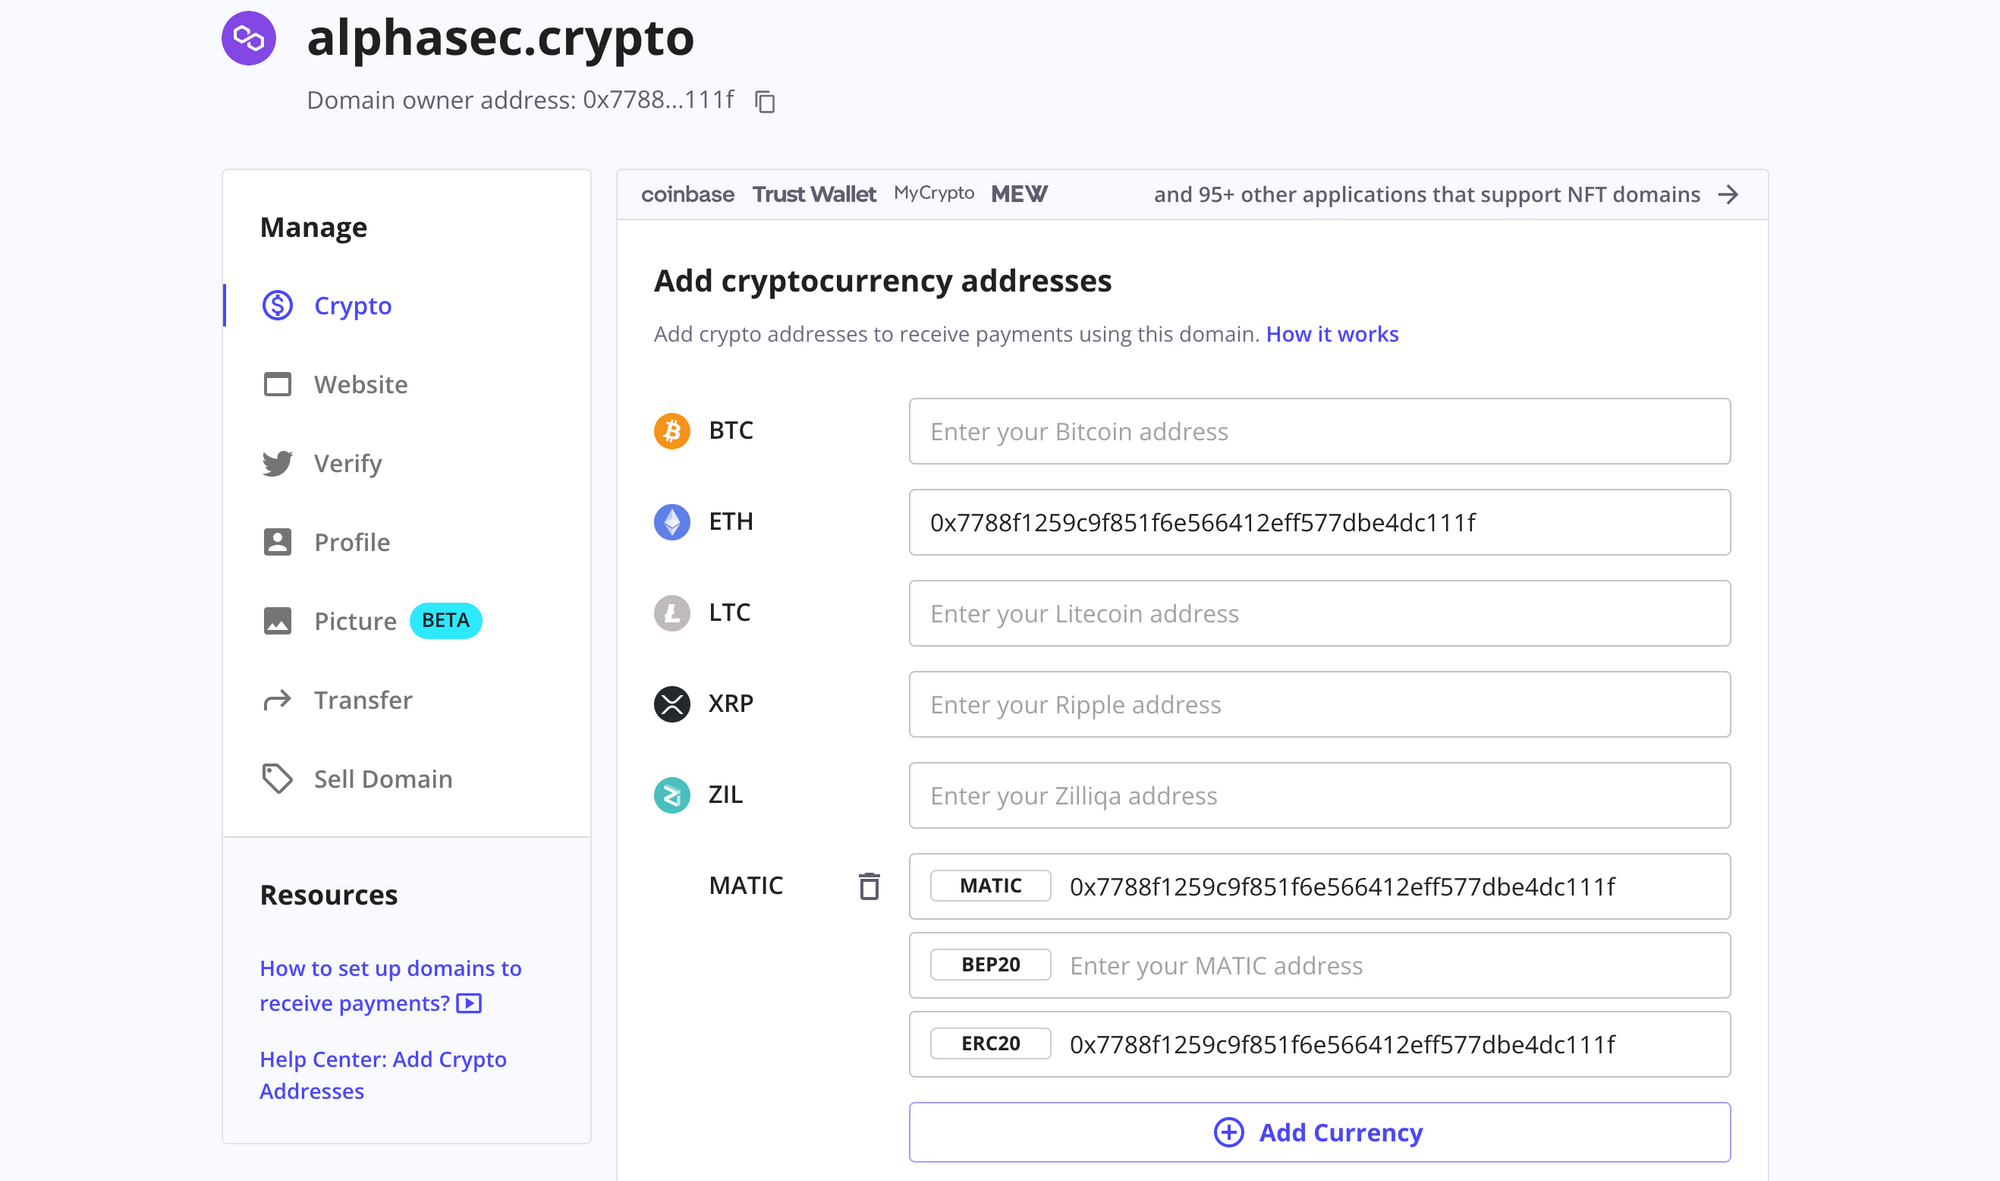Click the purple Polygon domain logo
2000x1181 pixels.
(x=249, y=38)
